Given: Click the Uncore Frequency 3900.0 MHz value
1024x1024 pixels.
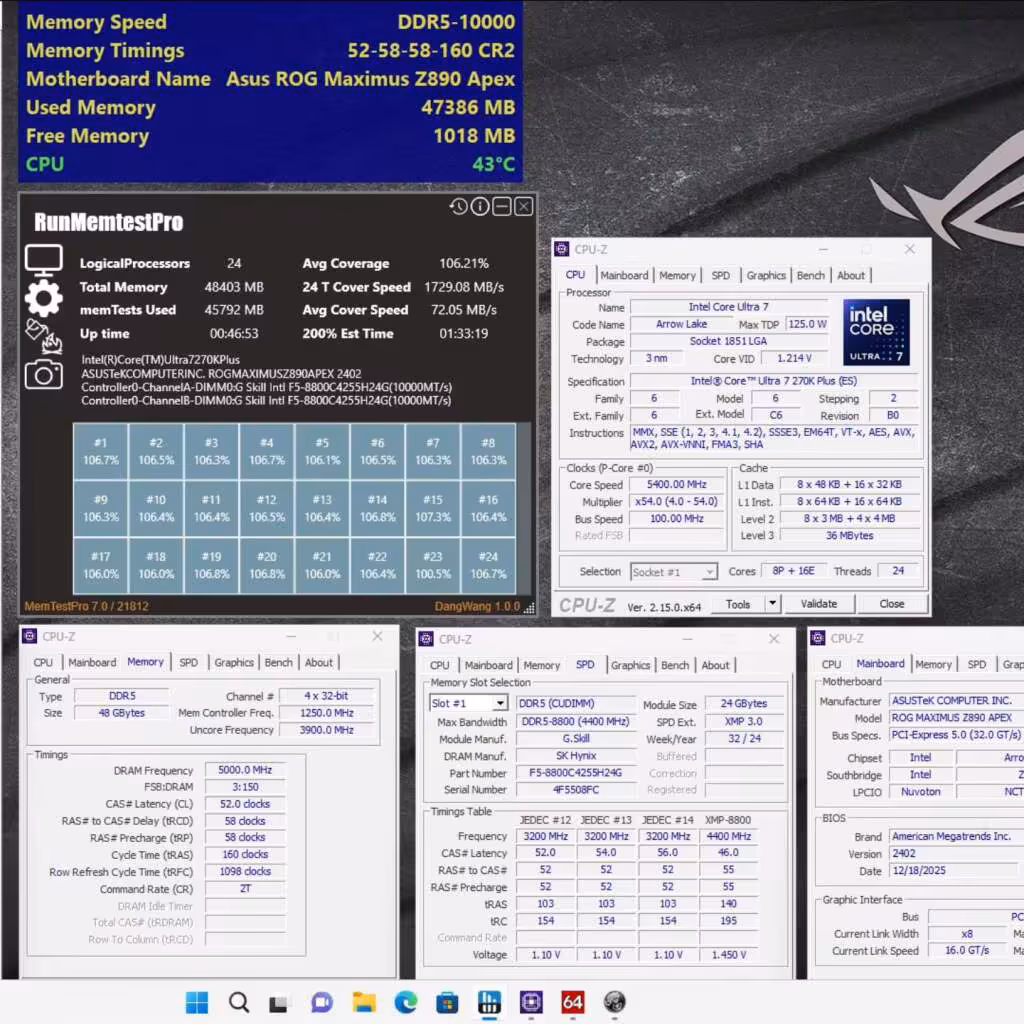Looking at the screenshot, I should click(327, 729).
